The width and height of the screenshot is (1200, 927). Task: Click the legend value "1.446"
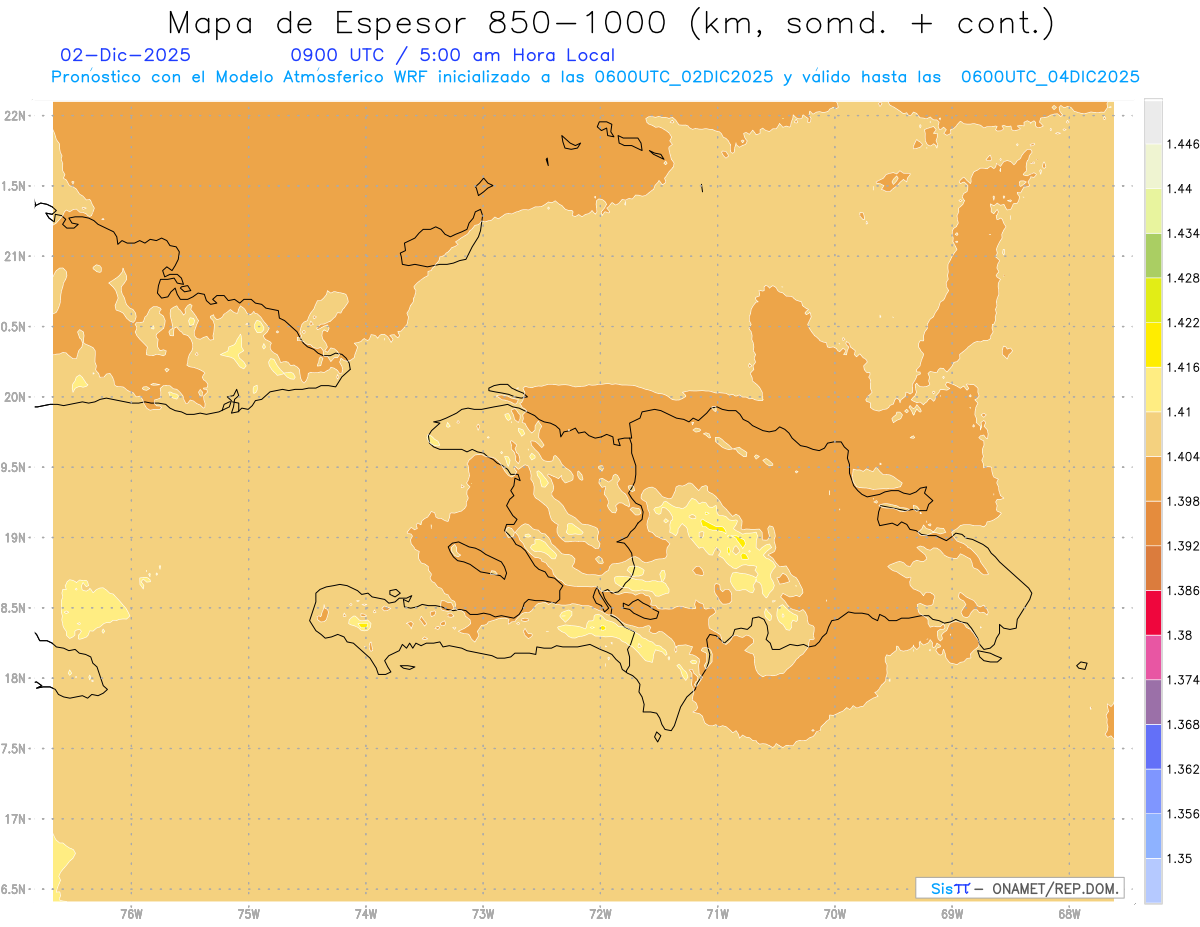coord(1184,145)
